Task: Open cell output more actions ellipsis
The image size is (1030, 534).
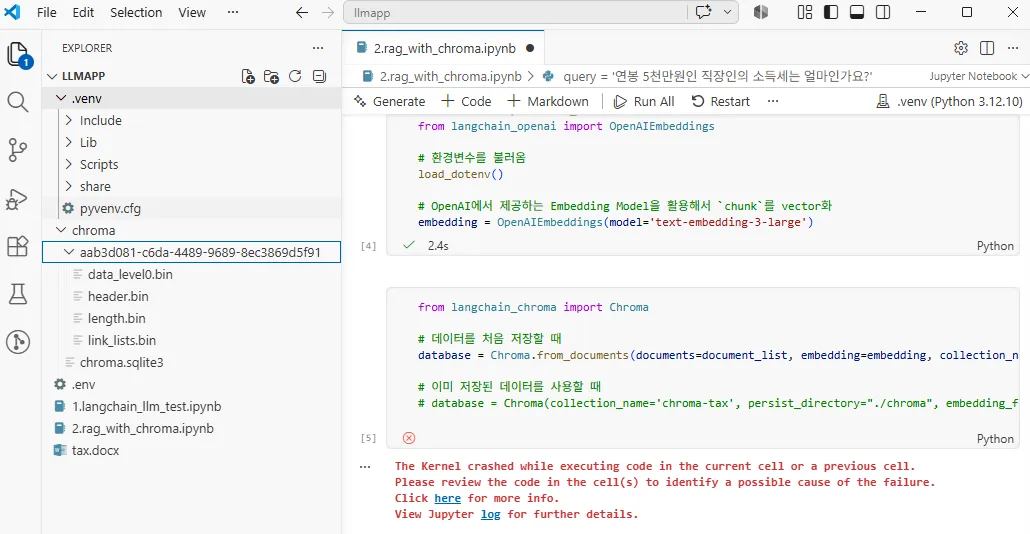Action: [365, 467]
